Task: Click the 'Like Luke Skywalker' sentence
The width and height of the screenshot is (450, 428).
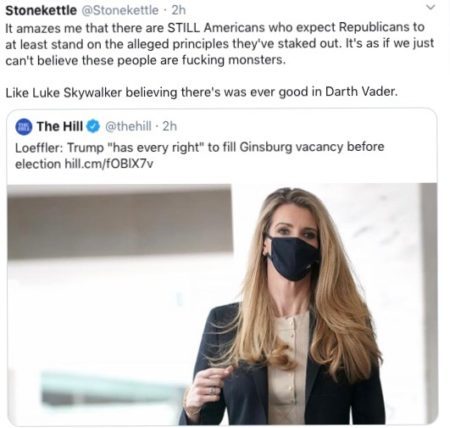Action: (202, 92)
